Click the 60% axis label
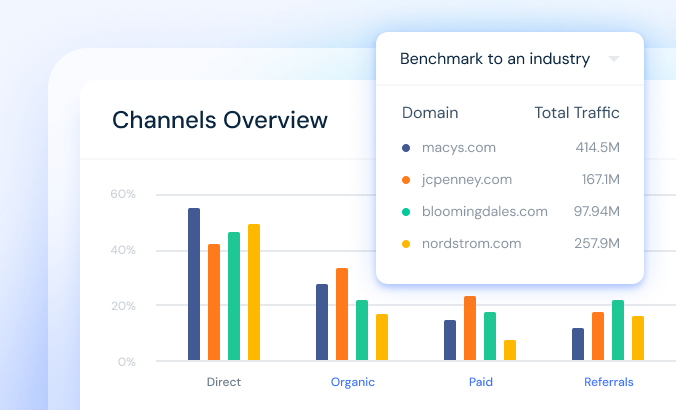Screen dimensions: 676x410 tap(123, 194)
